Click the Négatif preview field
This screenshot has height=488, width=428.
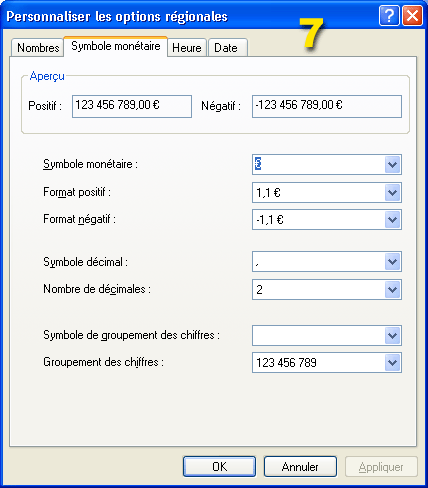327,106
